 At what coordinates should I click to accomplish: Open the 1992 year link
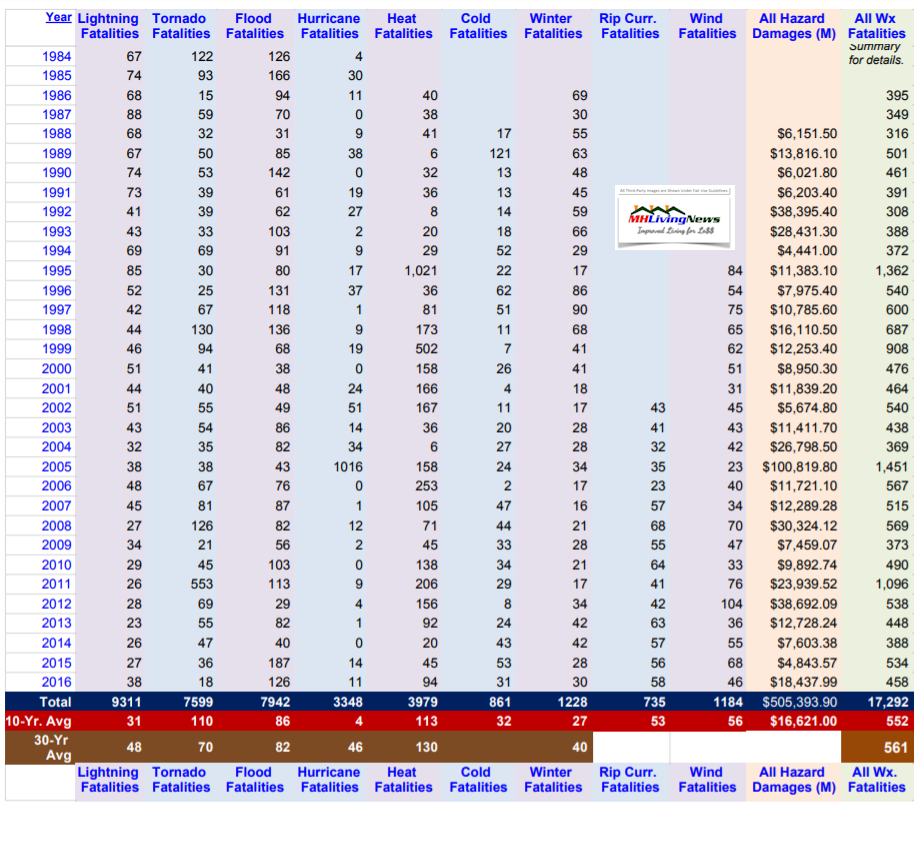[57, 212]
